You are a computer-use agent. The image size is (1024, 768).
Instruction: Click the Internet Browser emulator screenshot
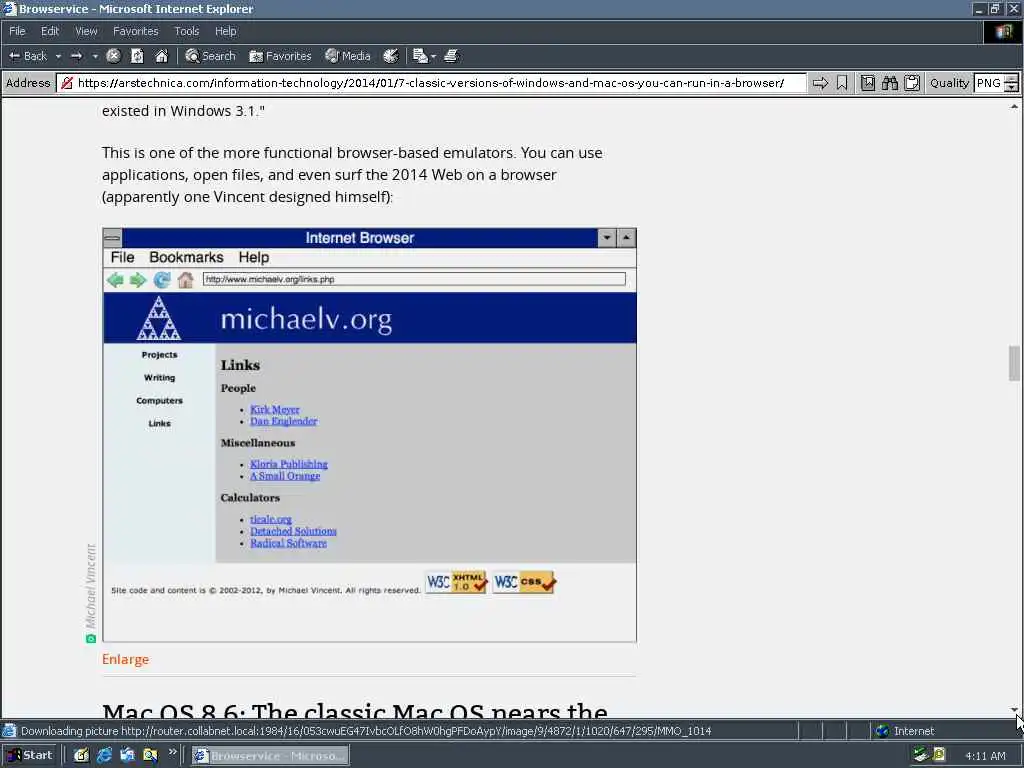pos(370,435)
